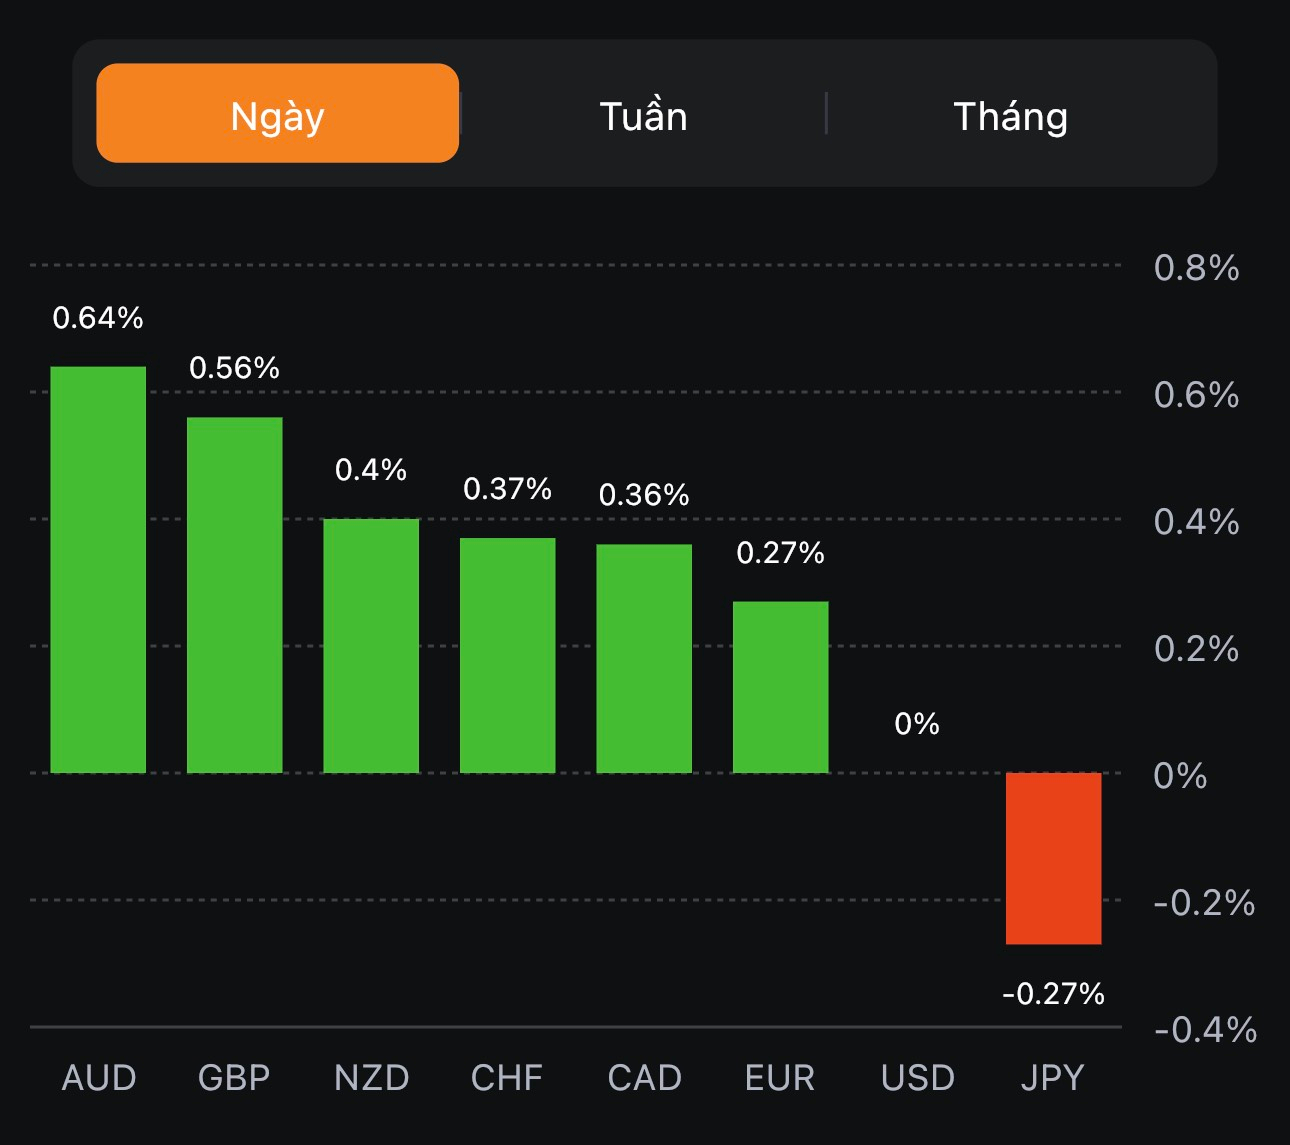Click the 0% value above USD
The image size is (1290, 1145).
click(917, 723)
